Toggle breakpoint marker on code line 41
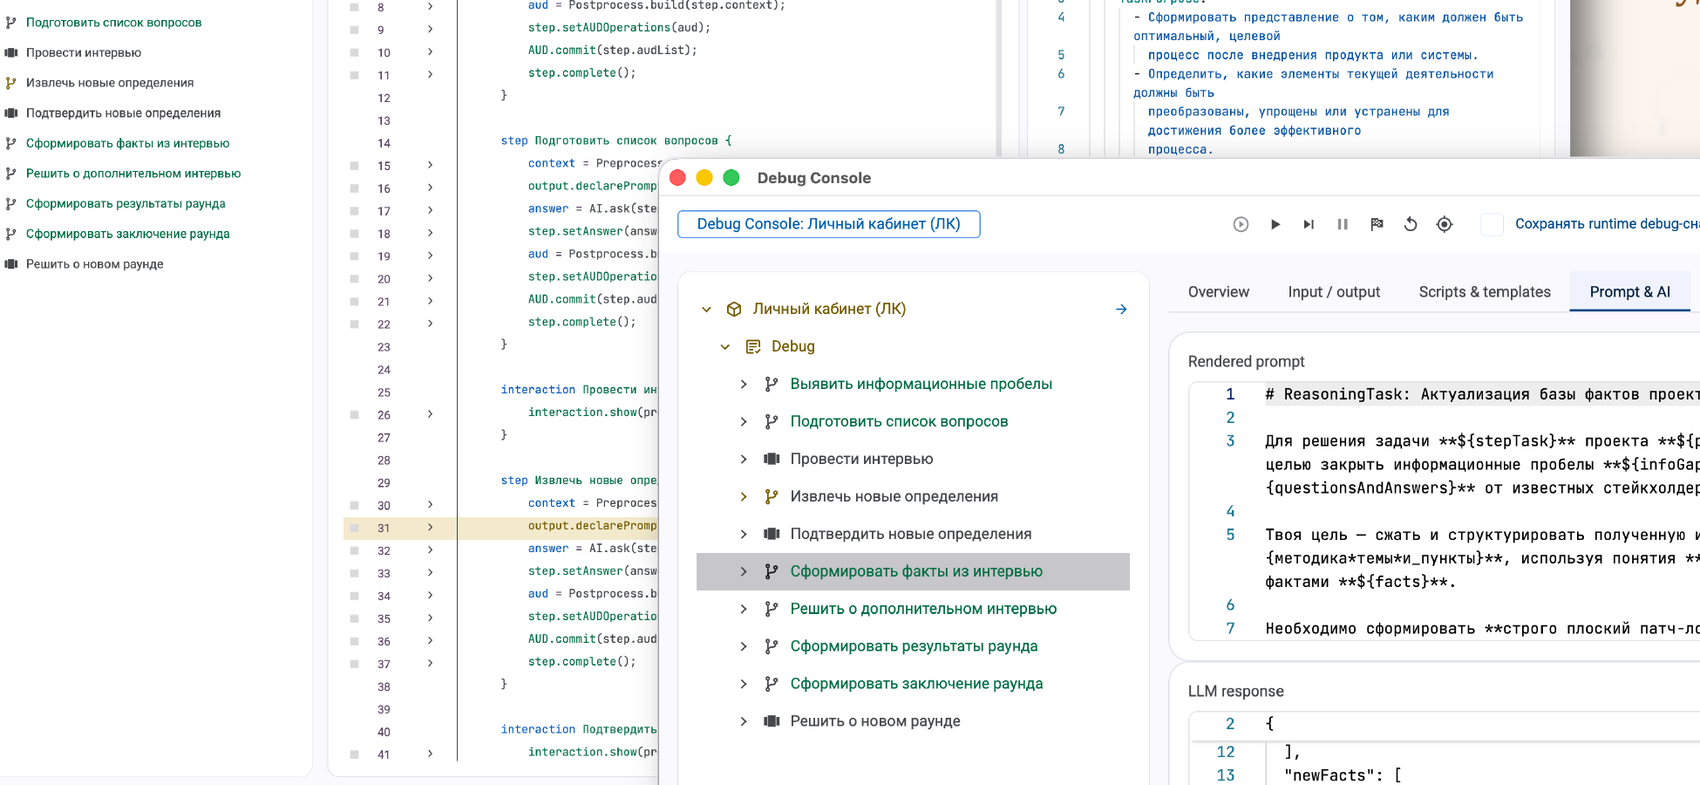Viewport: 1700px width, 785px height. [354, 754]
